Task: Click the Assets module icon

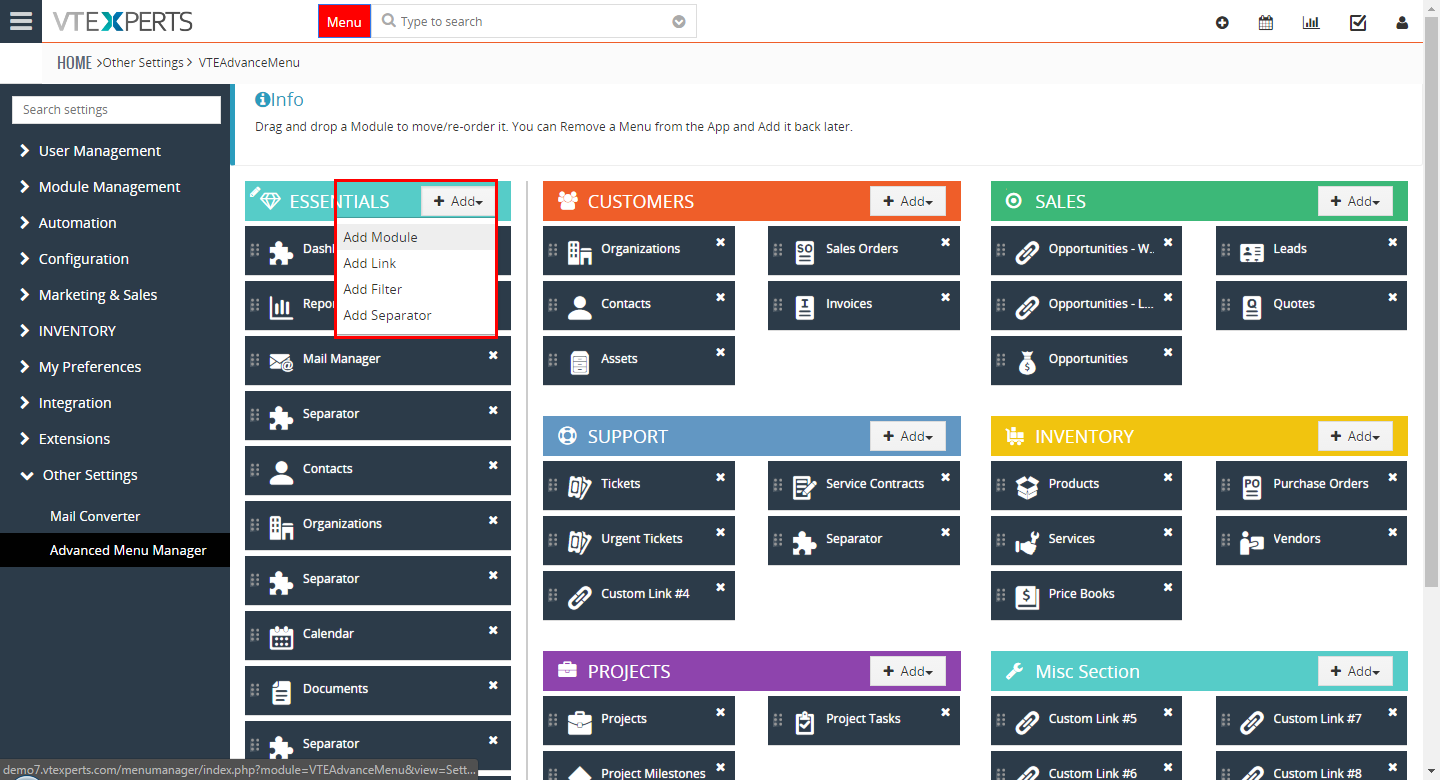Action: 580,363
